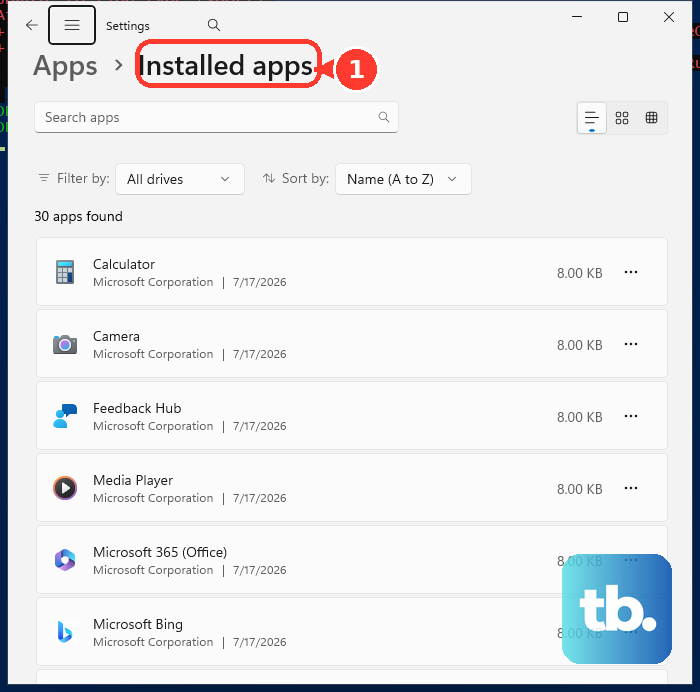Minimize the Settings window
The image size is (700, 692).
[577, 17]
